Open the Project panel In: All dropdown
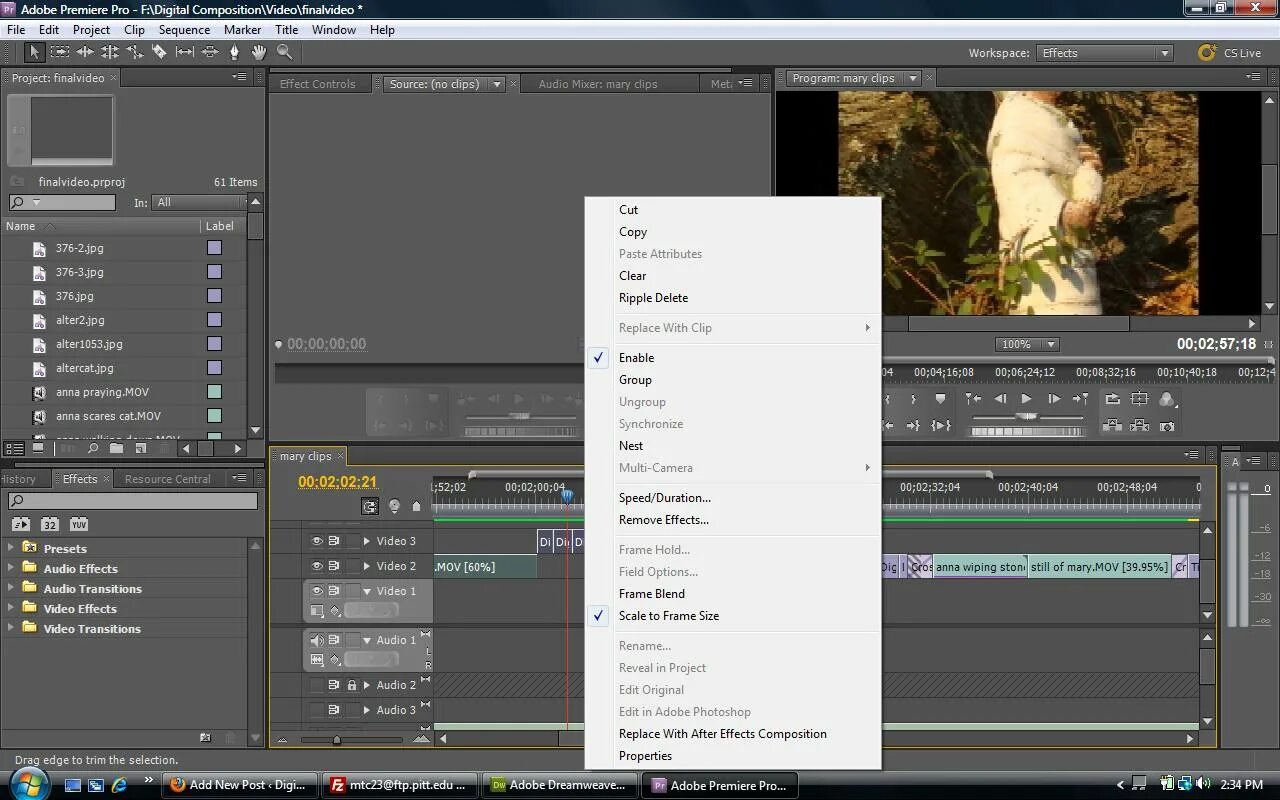 198,202
